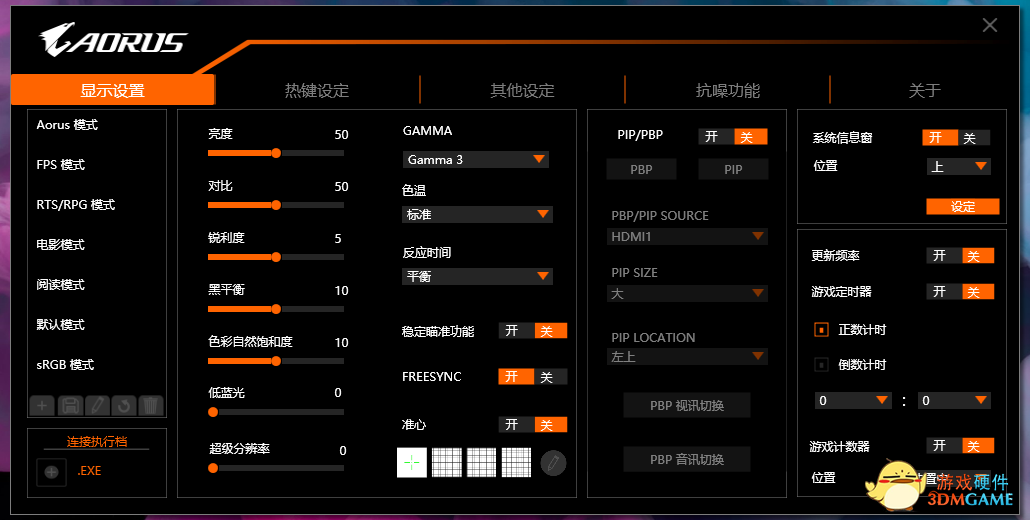Open first timer value dropdown before the colon

click(853, 401)
